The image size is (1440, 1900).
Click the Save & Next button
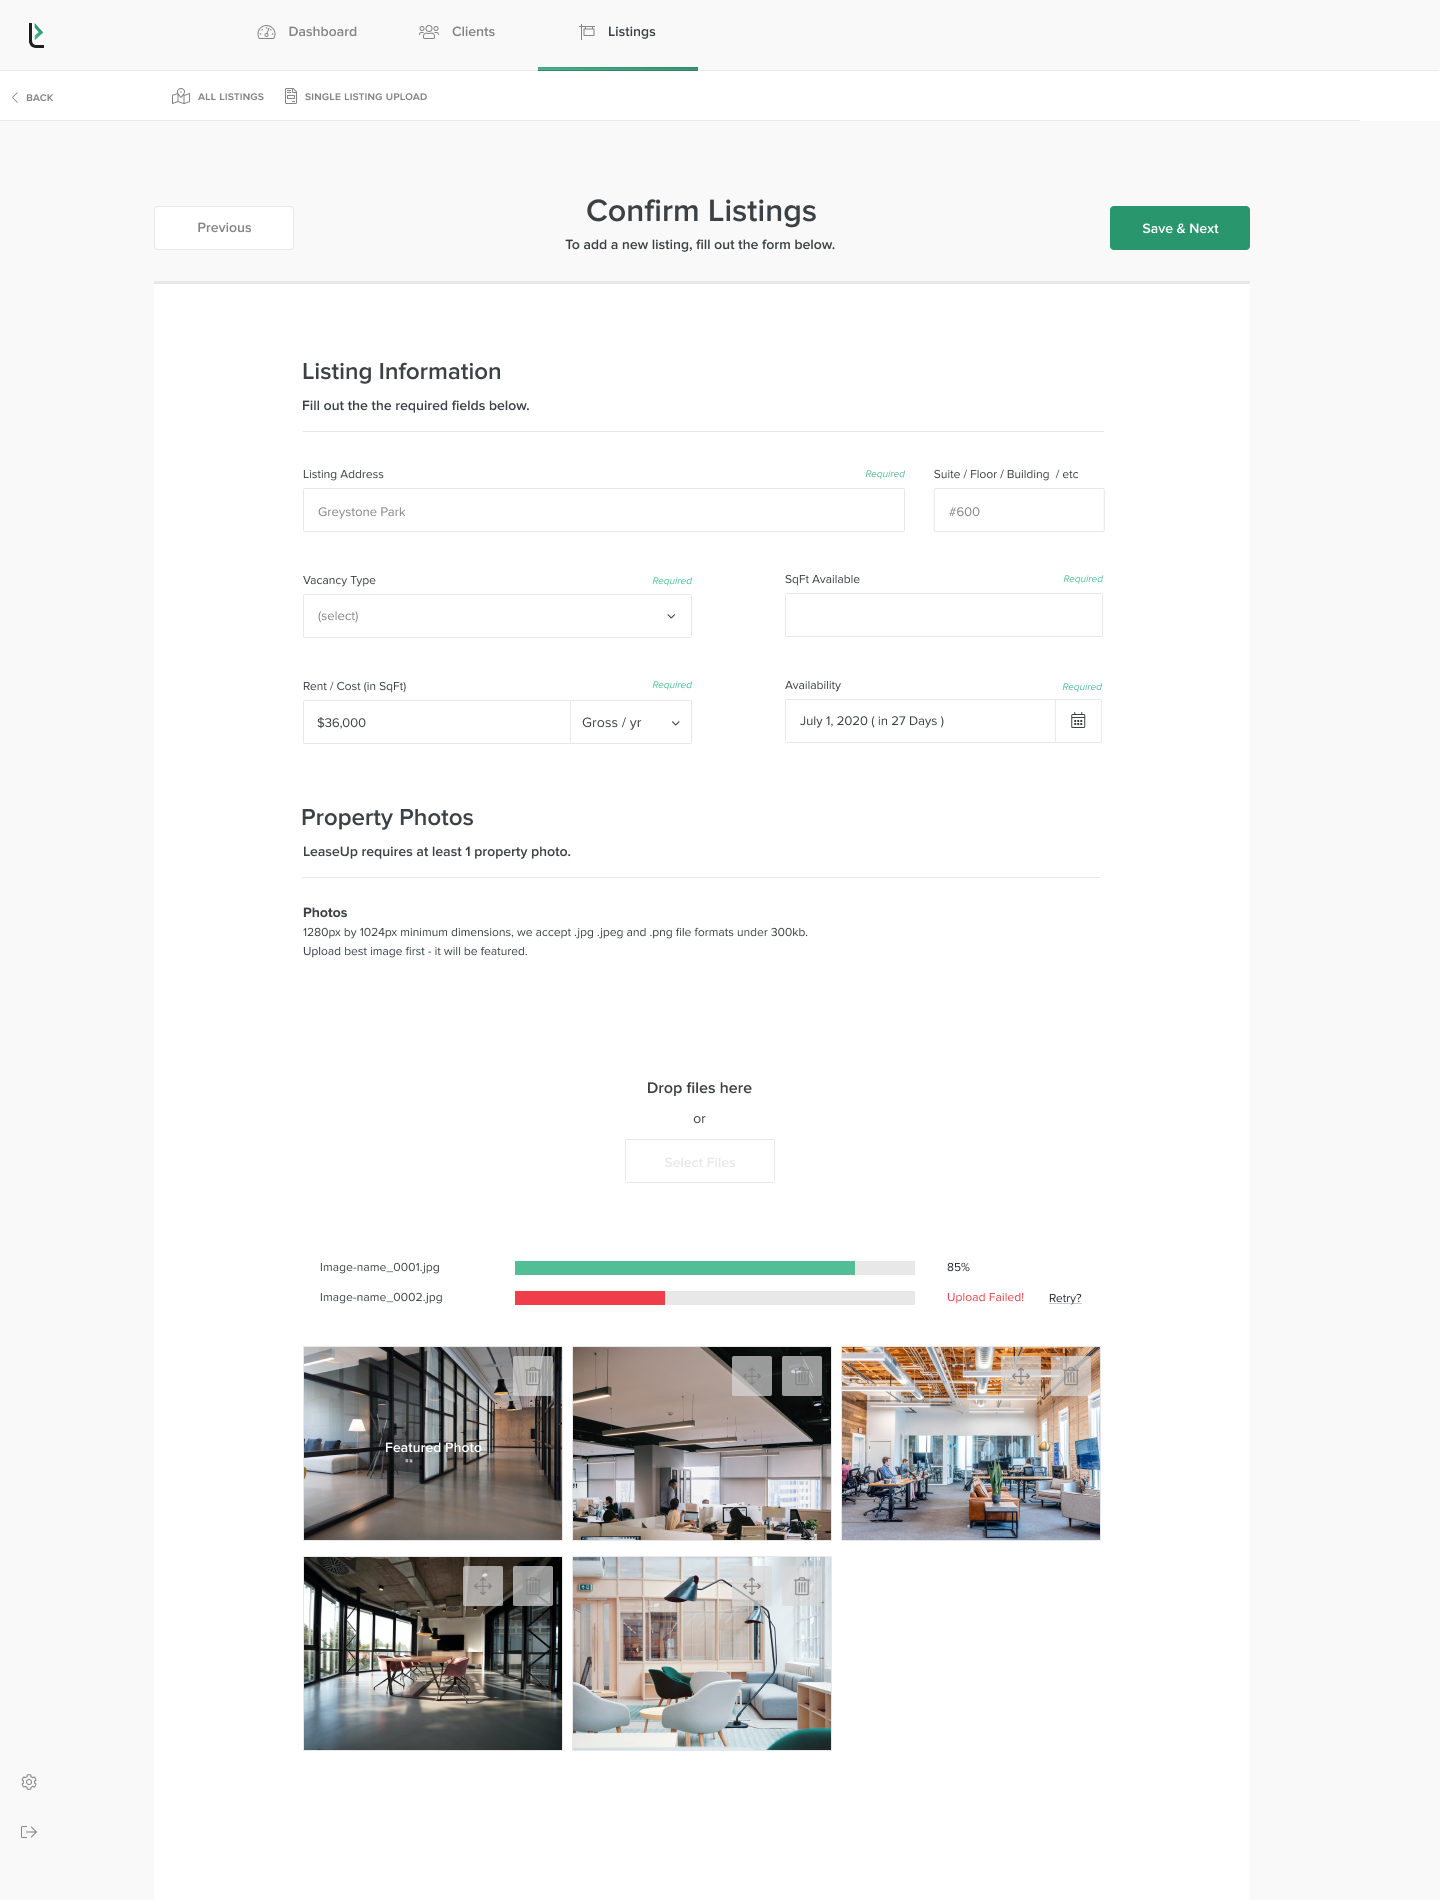pyautogui.click(x=1180, y=228)
